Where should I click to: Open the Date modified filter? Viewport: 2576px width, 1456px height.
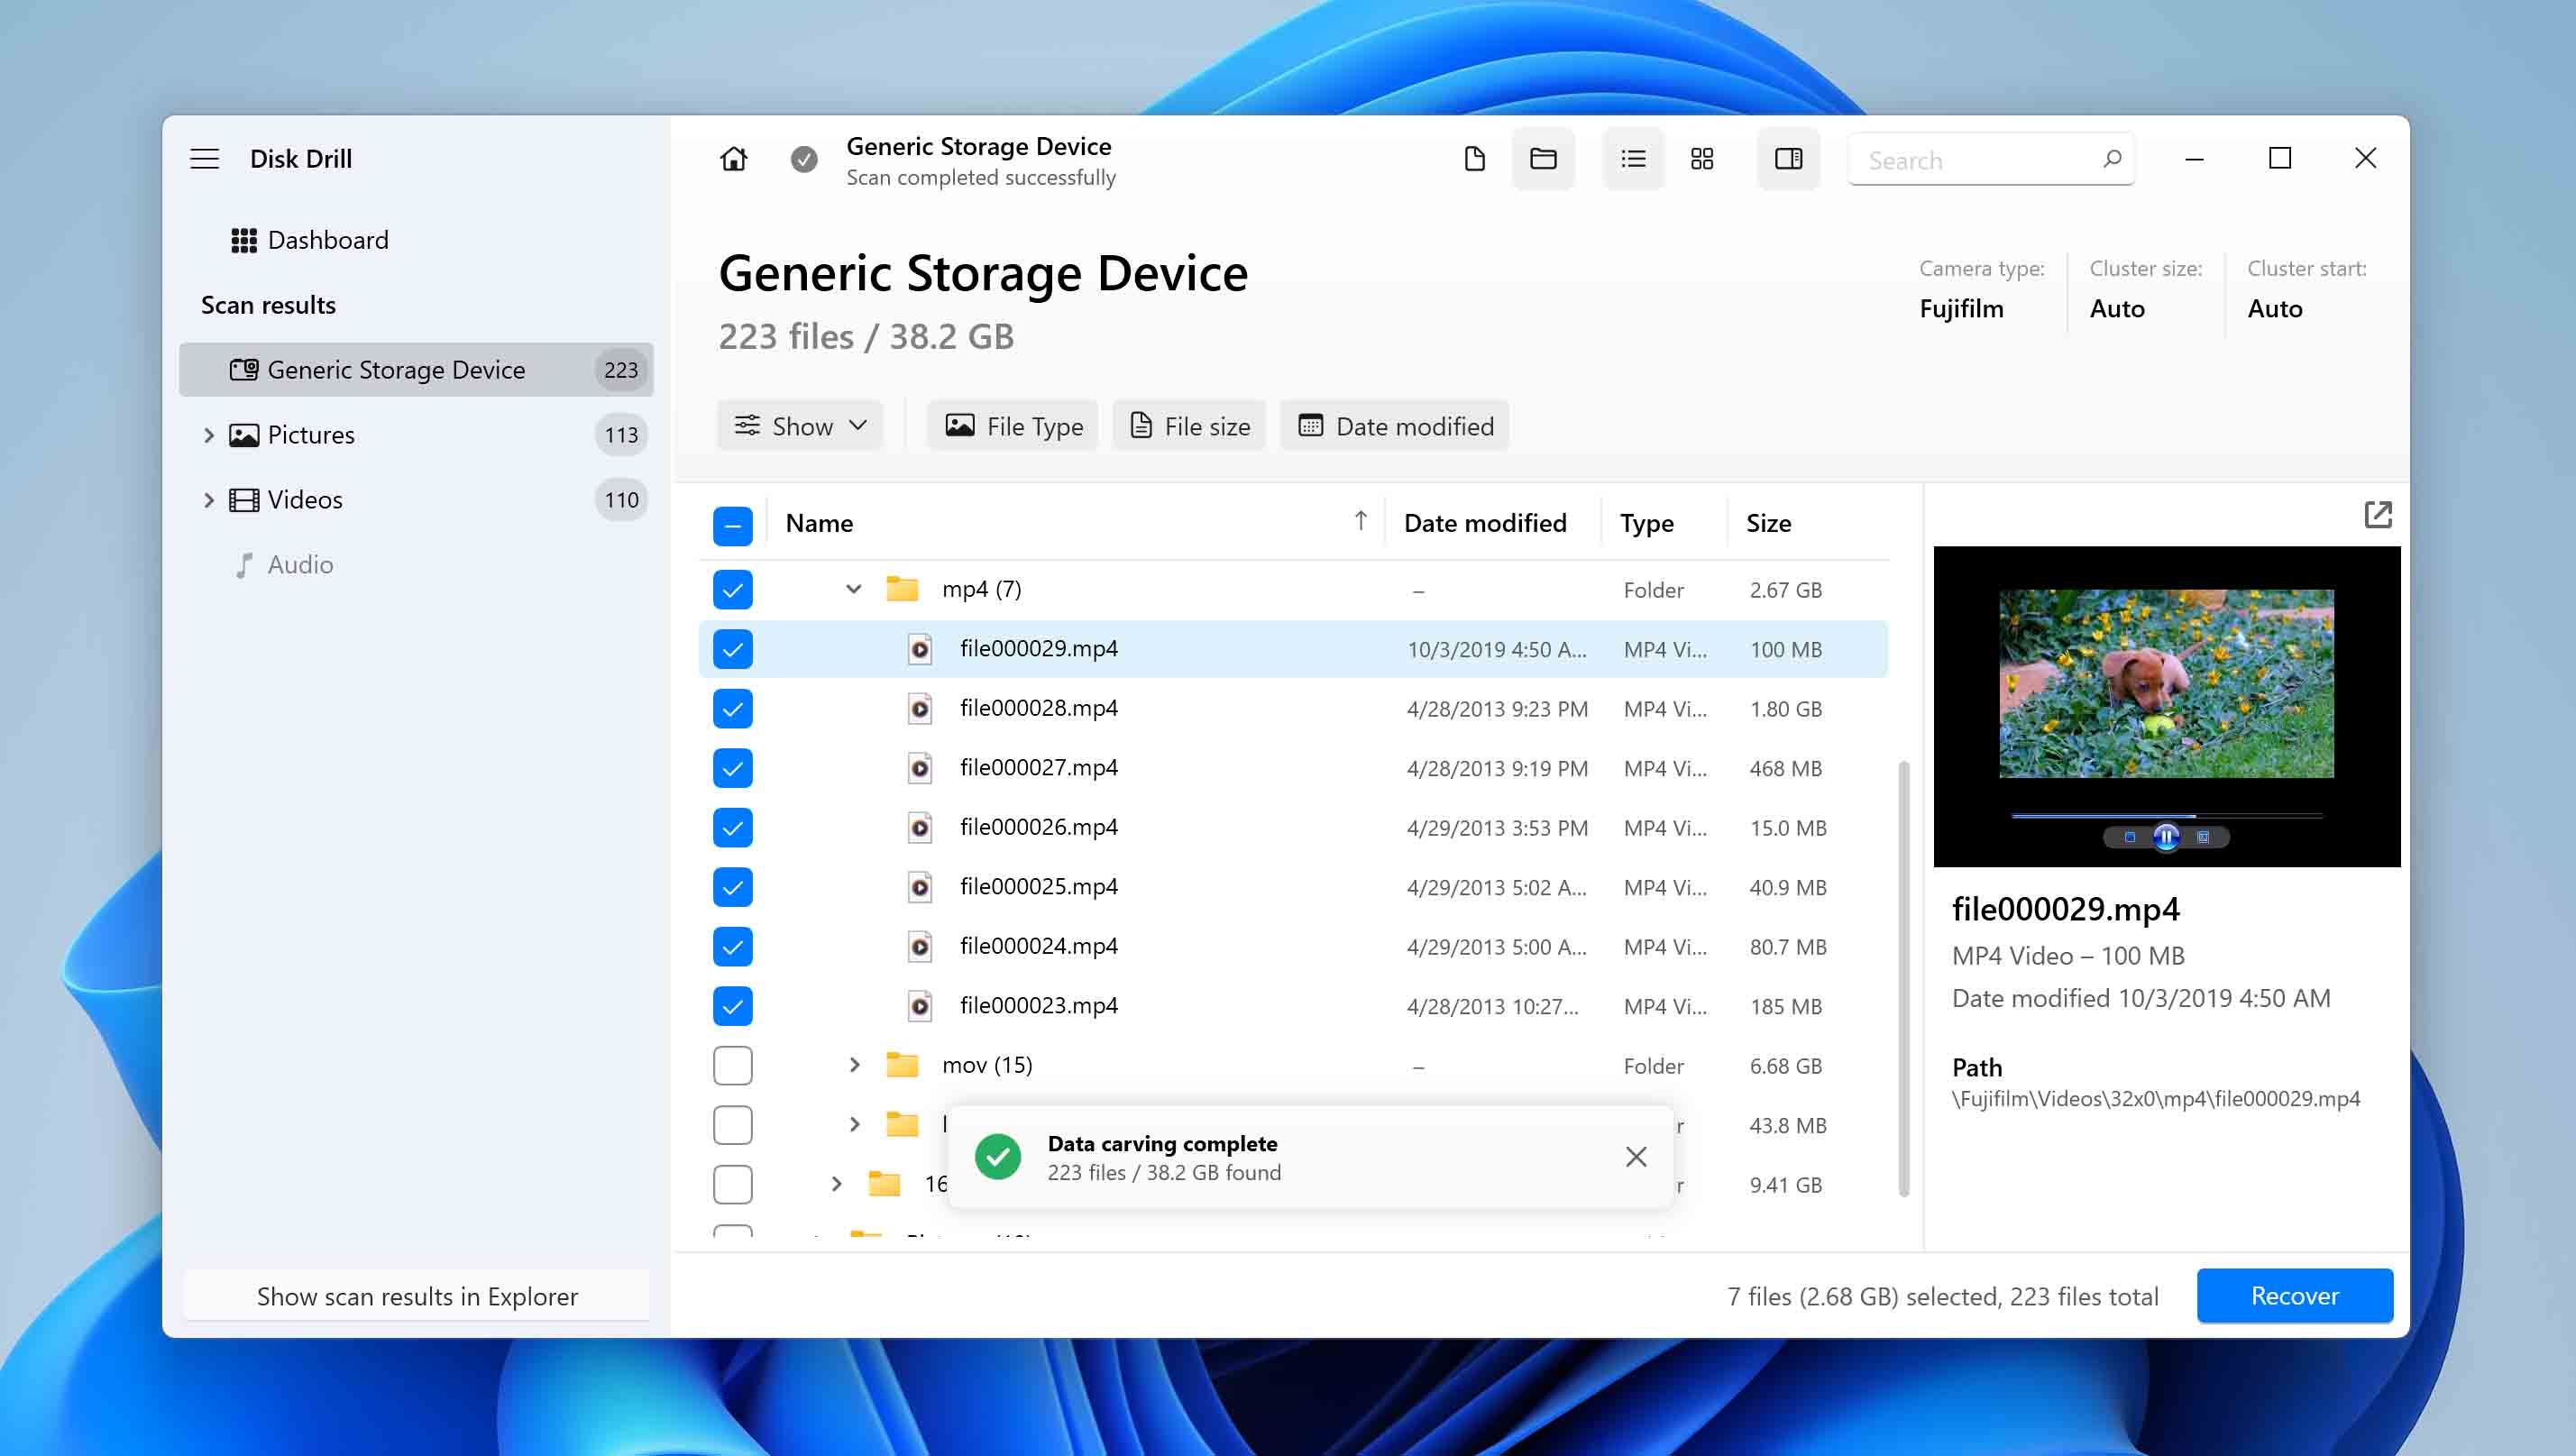(1395, 426)
